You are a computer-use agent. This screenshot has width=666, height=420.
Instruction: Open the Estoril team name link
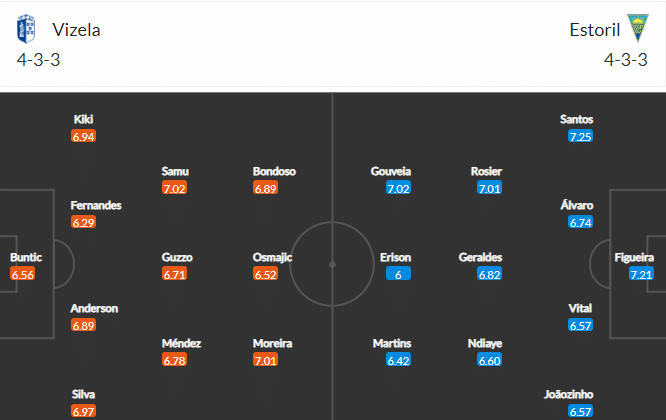click(x=595, y=30)
